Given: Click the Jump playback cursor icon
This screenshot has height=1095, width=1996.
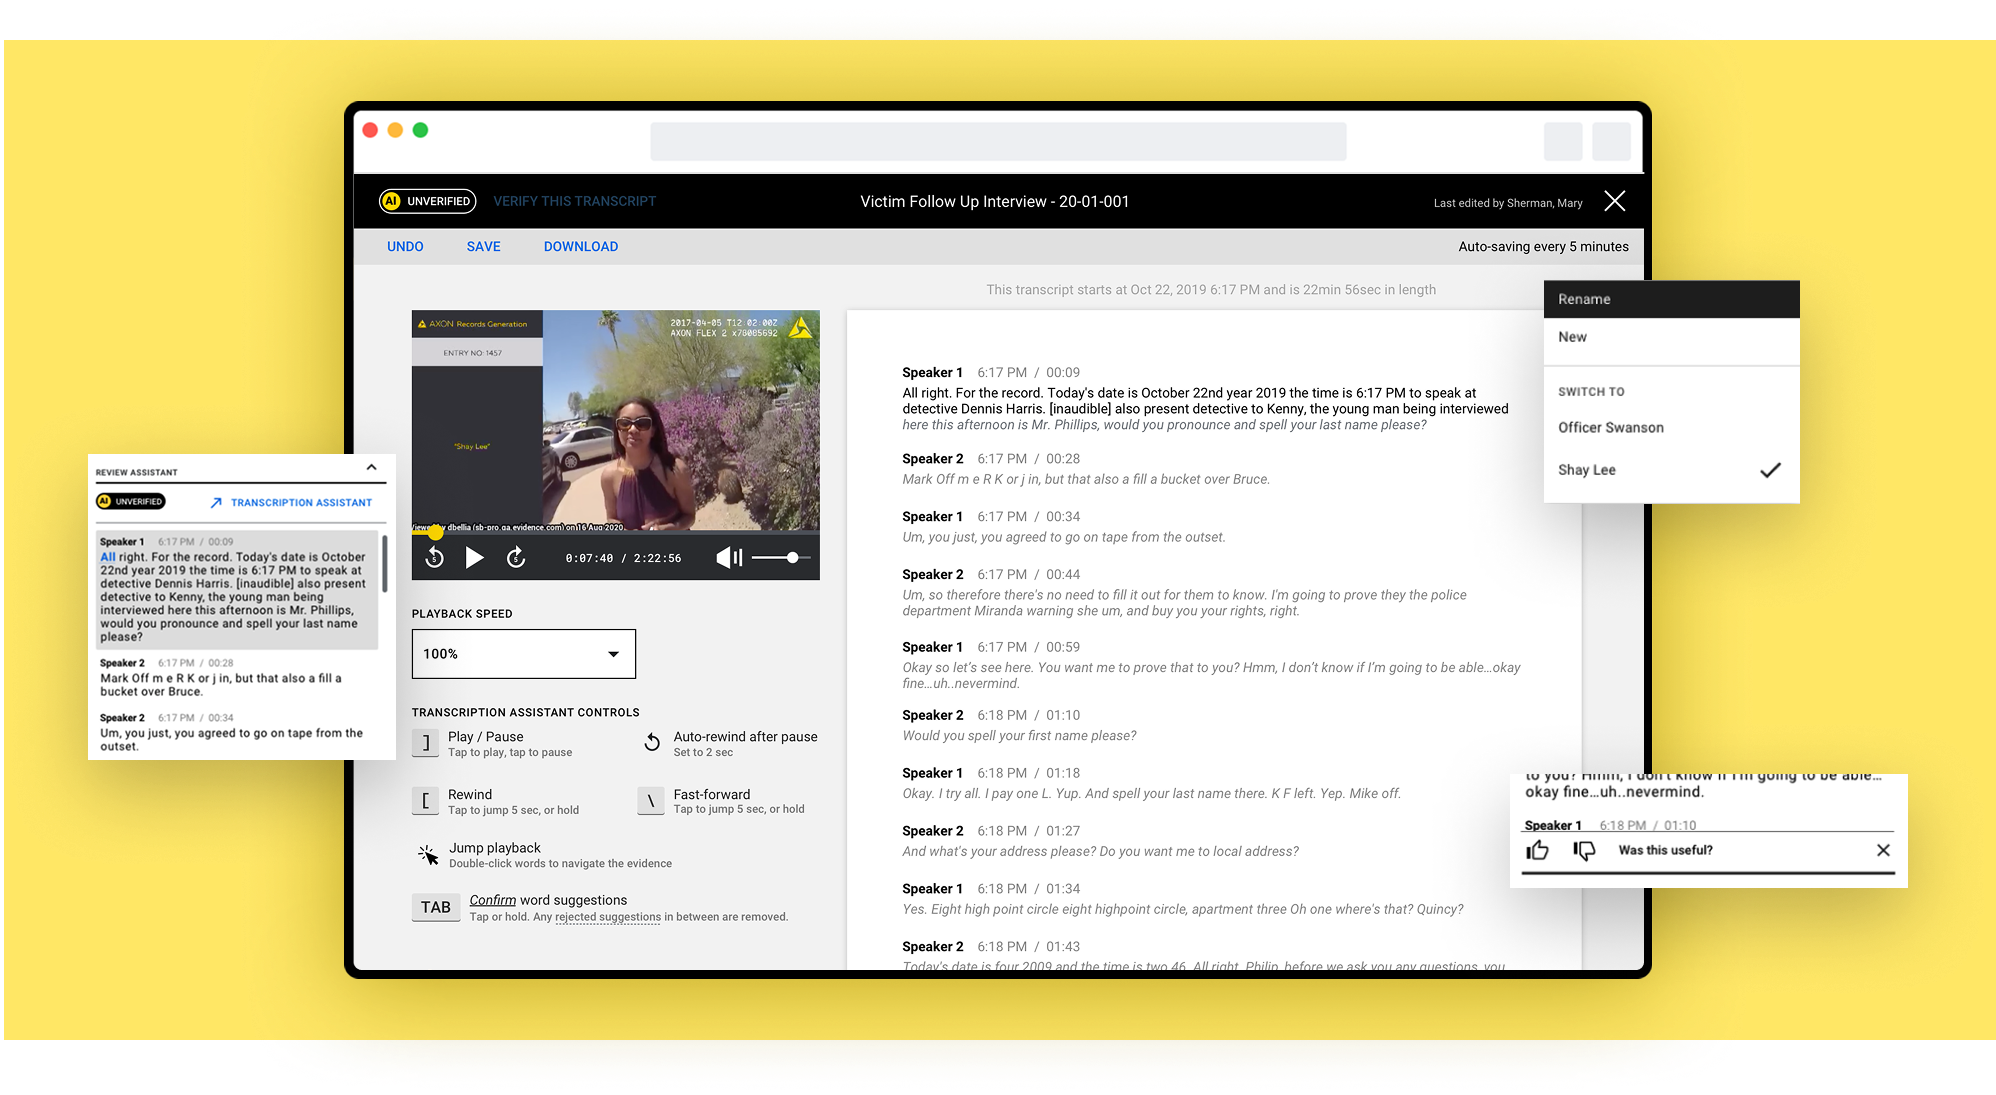Looking at the screenshot, I should (x=428, y=855).
